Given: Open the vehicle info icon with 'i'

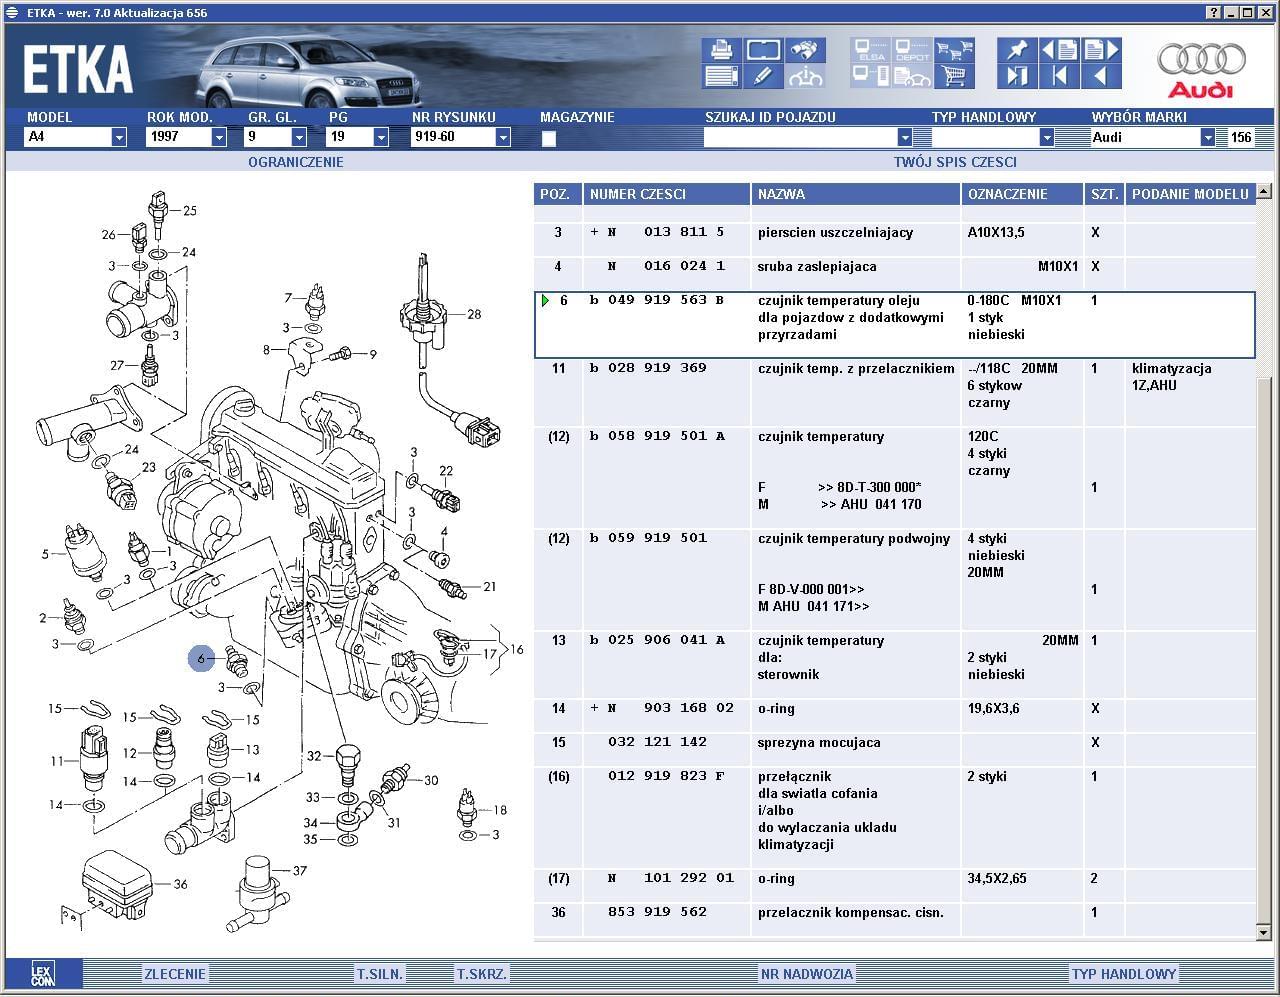Looking at the screenshot, I should click(x=805, y=76).
